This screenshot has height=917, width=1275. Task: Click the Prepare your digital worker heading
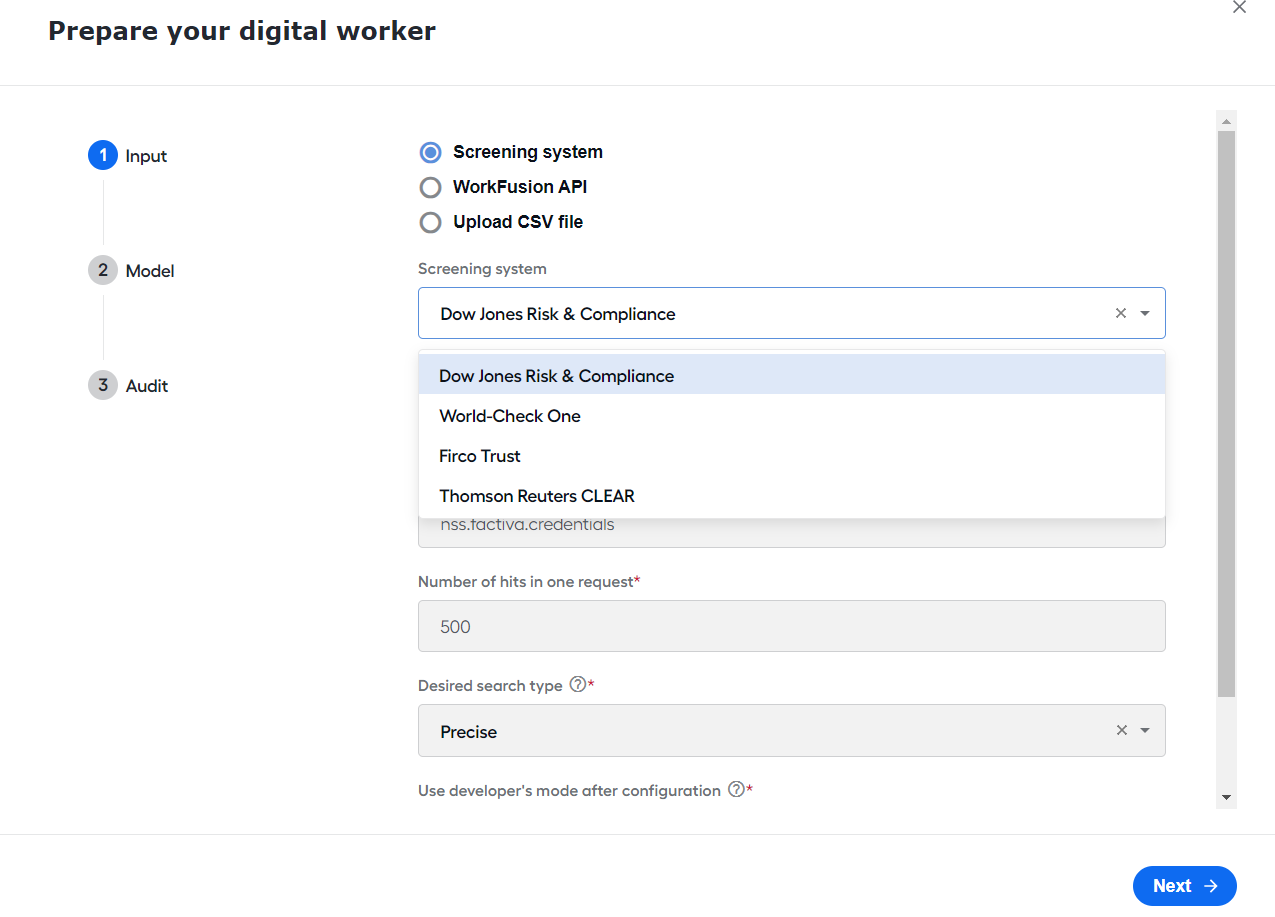[x=242, y=31]
